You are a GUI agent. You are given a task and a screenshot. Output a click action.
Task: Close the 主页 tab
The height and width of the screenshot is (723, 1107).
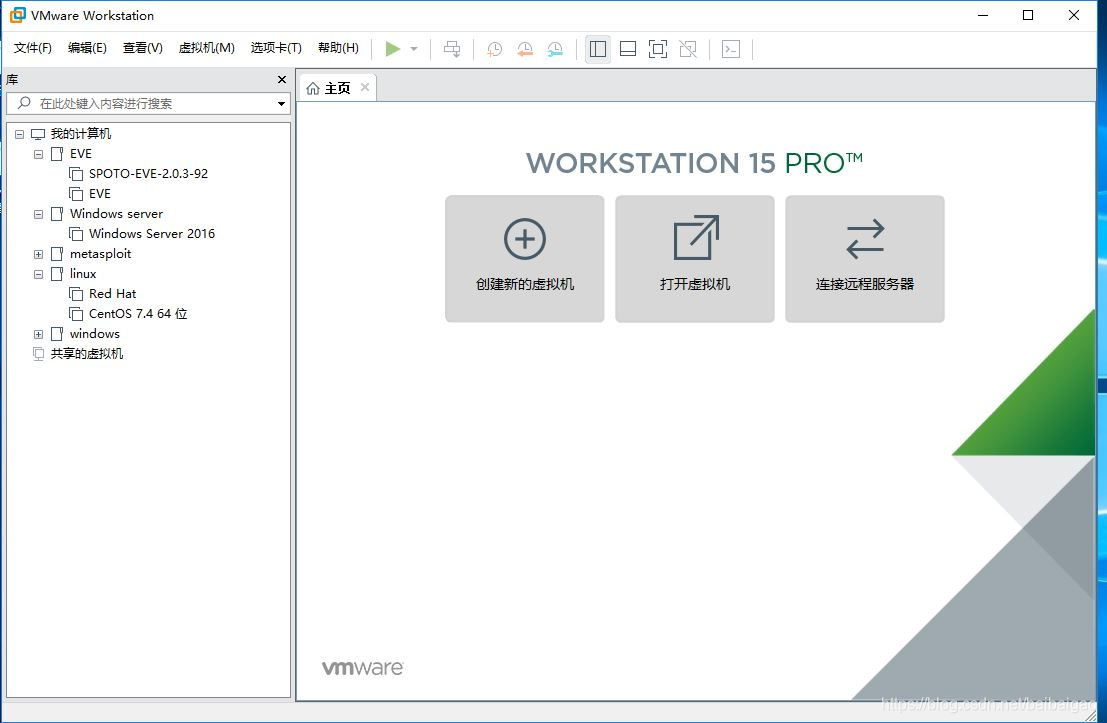(x=365, y=88)
